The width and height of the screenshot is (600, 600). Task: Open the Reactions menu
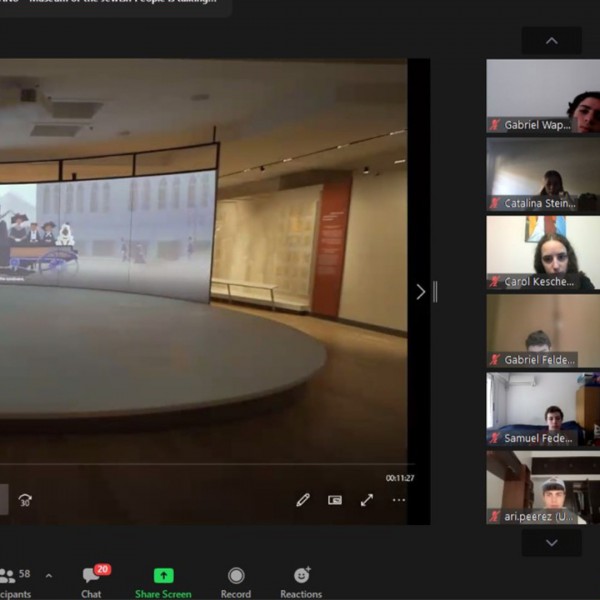pos(301,582)
